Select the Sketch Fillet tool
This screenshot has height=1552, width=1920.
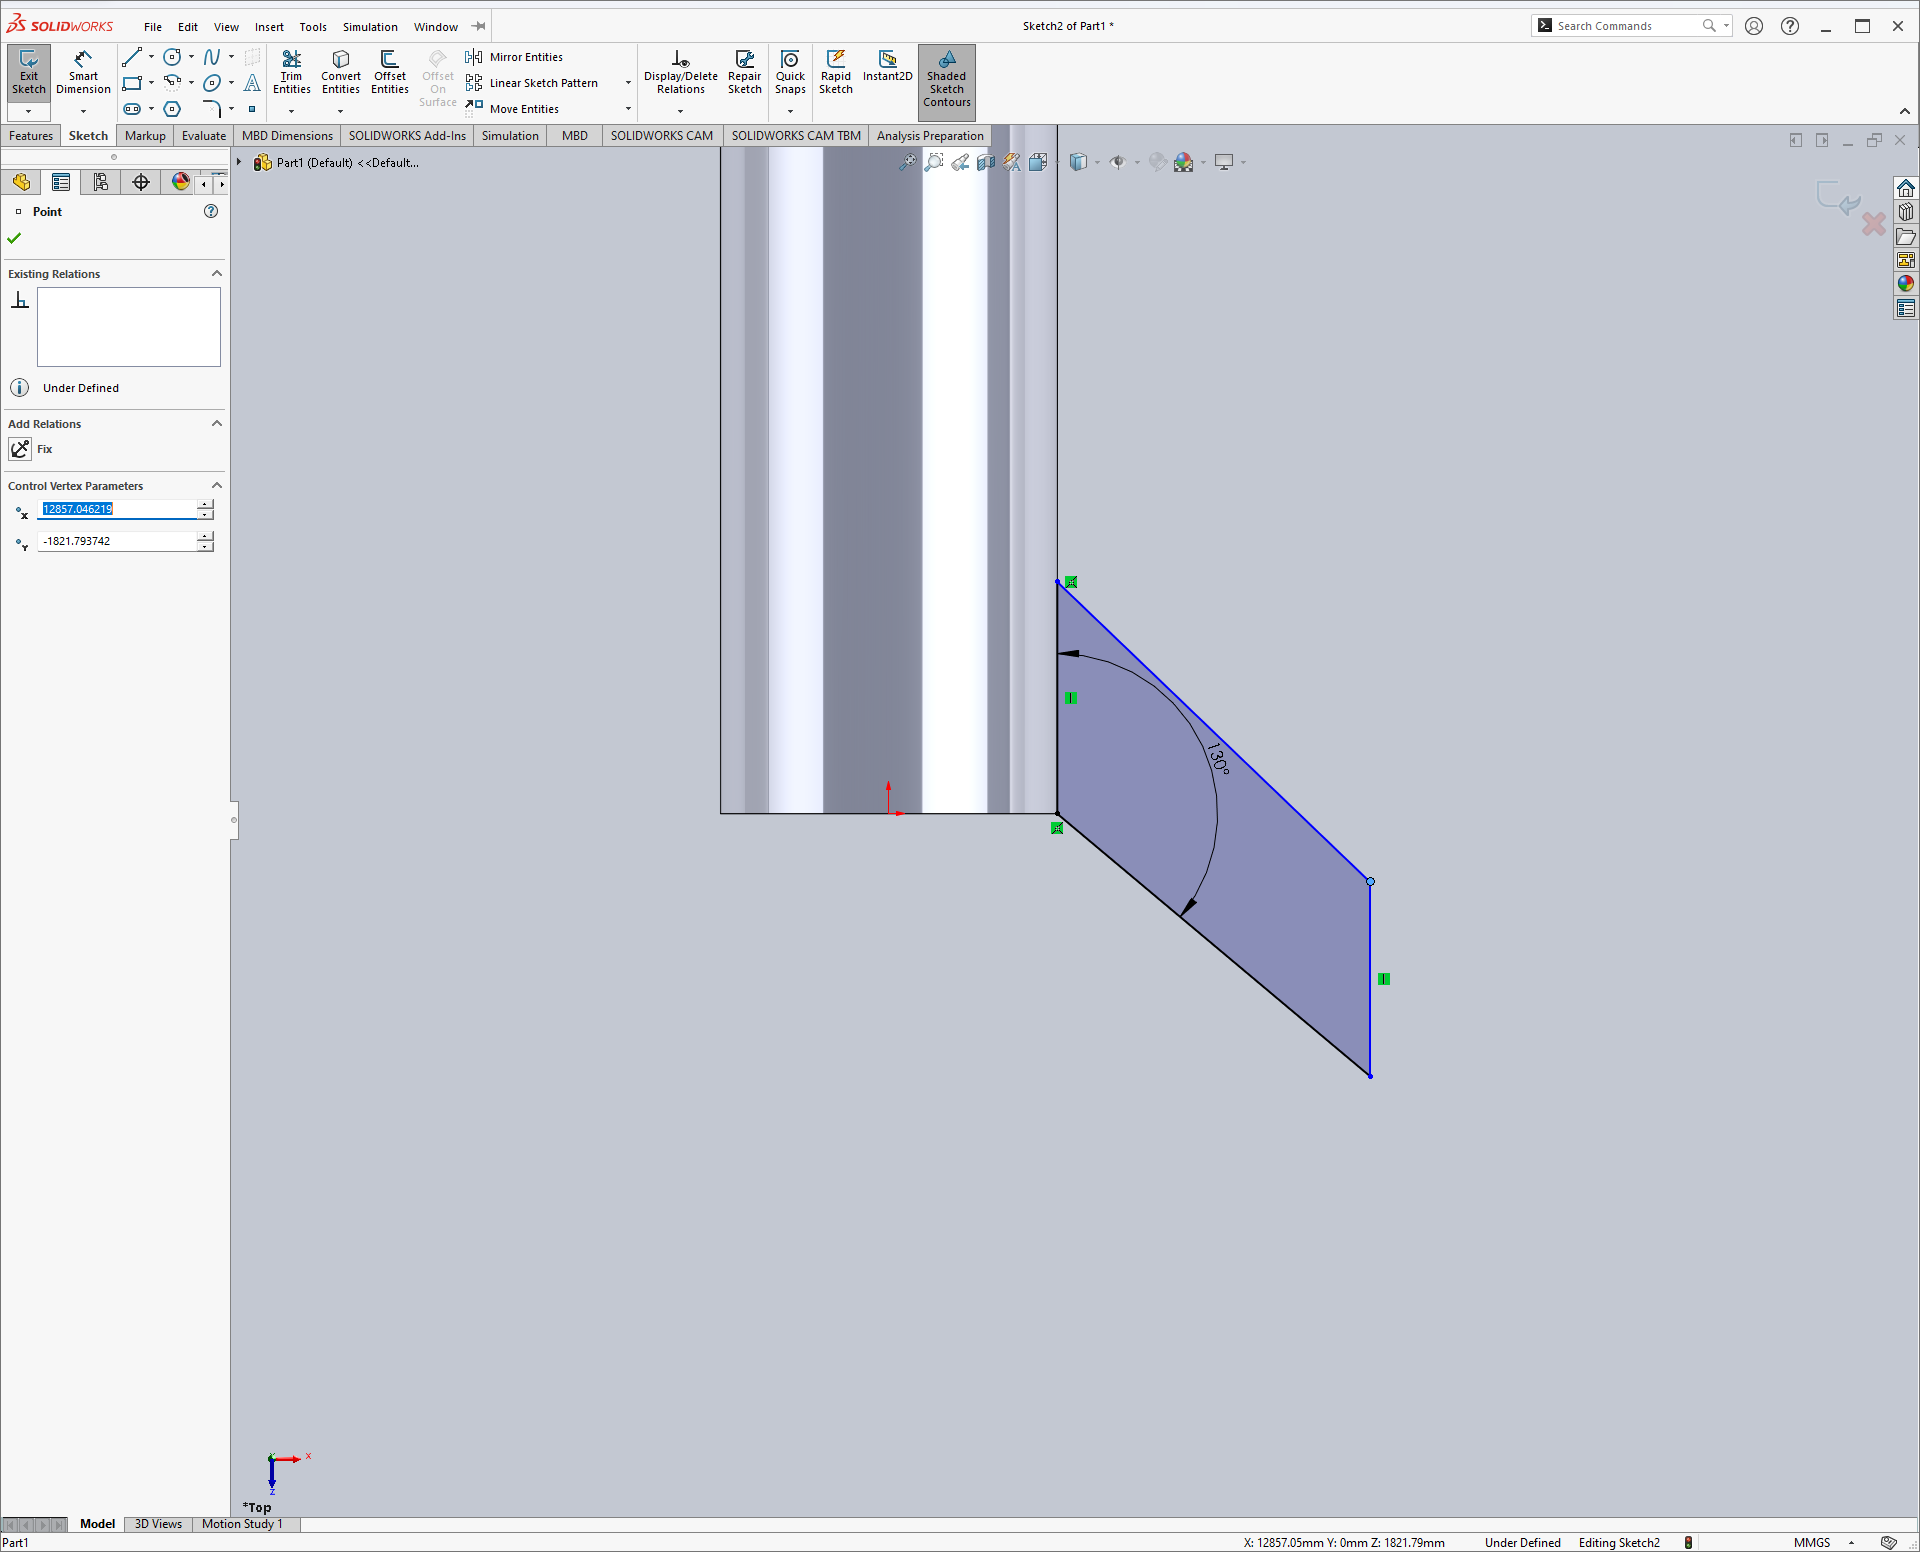(212, 109)
